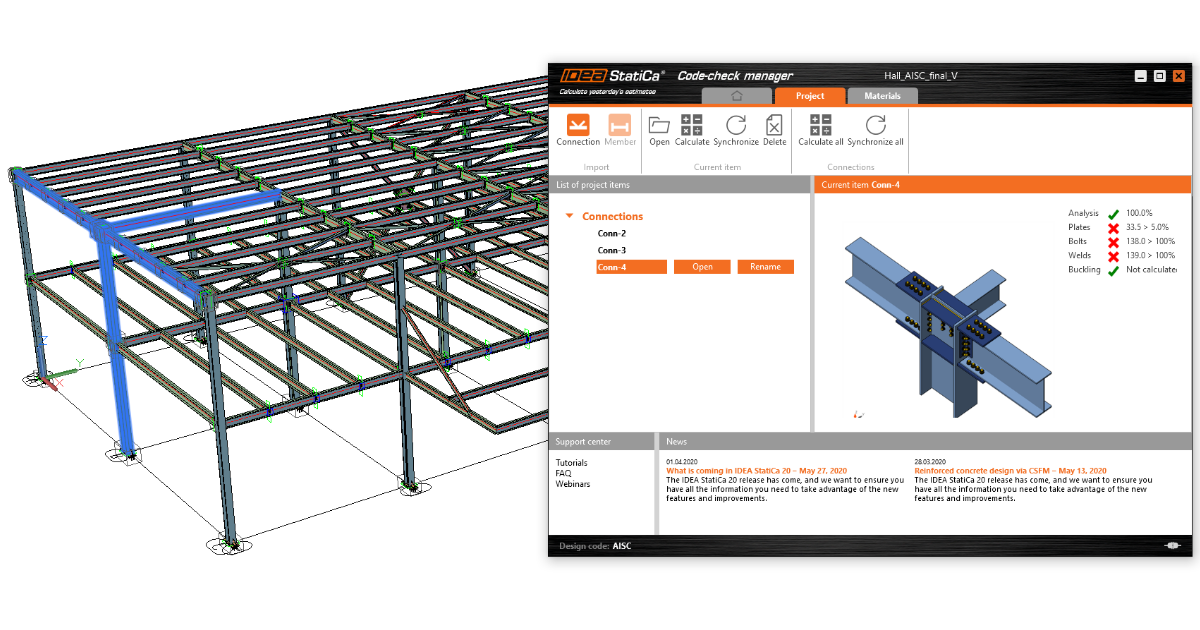Click the axis triad in the connection preview
This screenshot has width=1200, height=630.
coord(859,414)
